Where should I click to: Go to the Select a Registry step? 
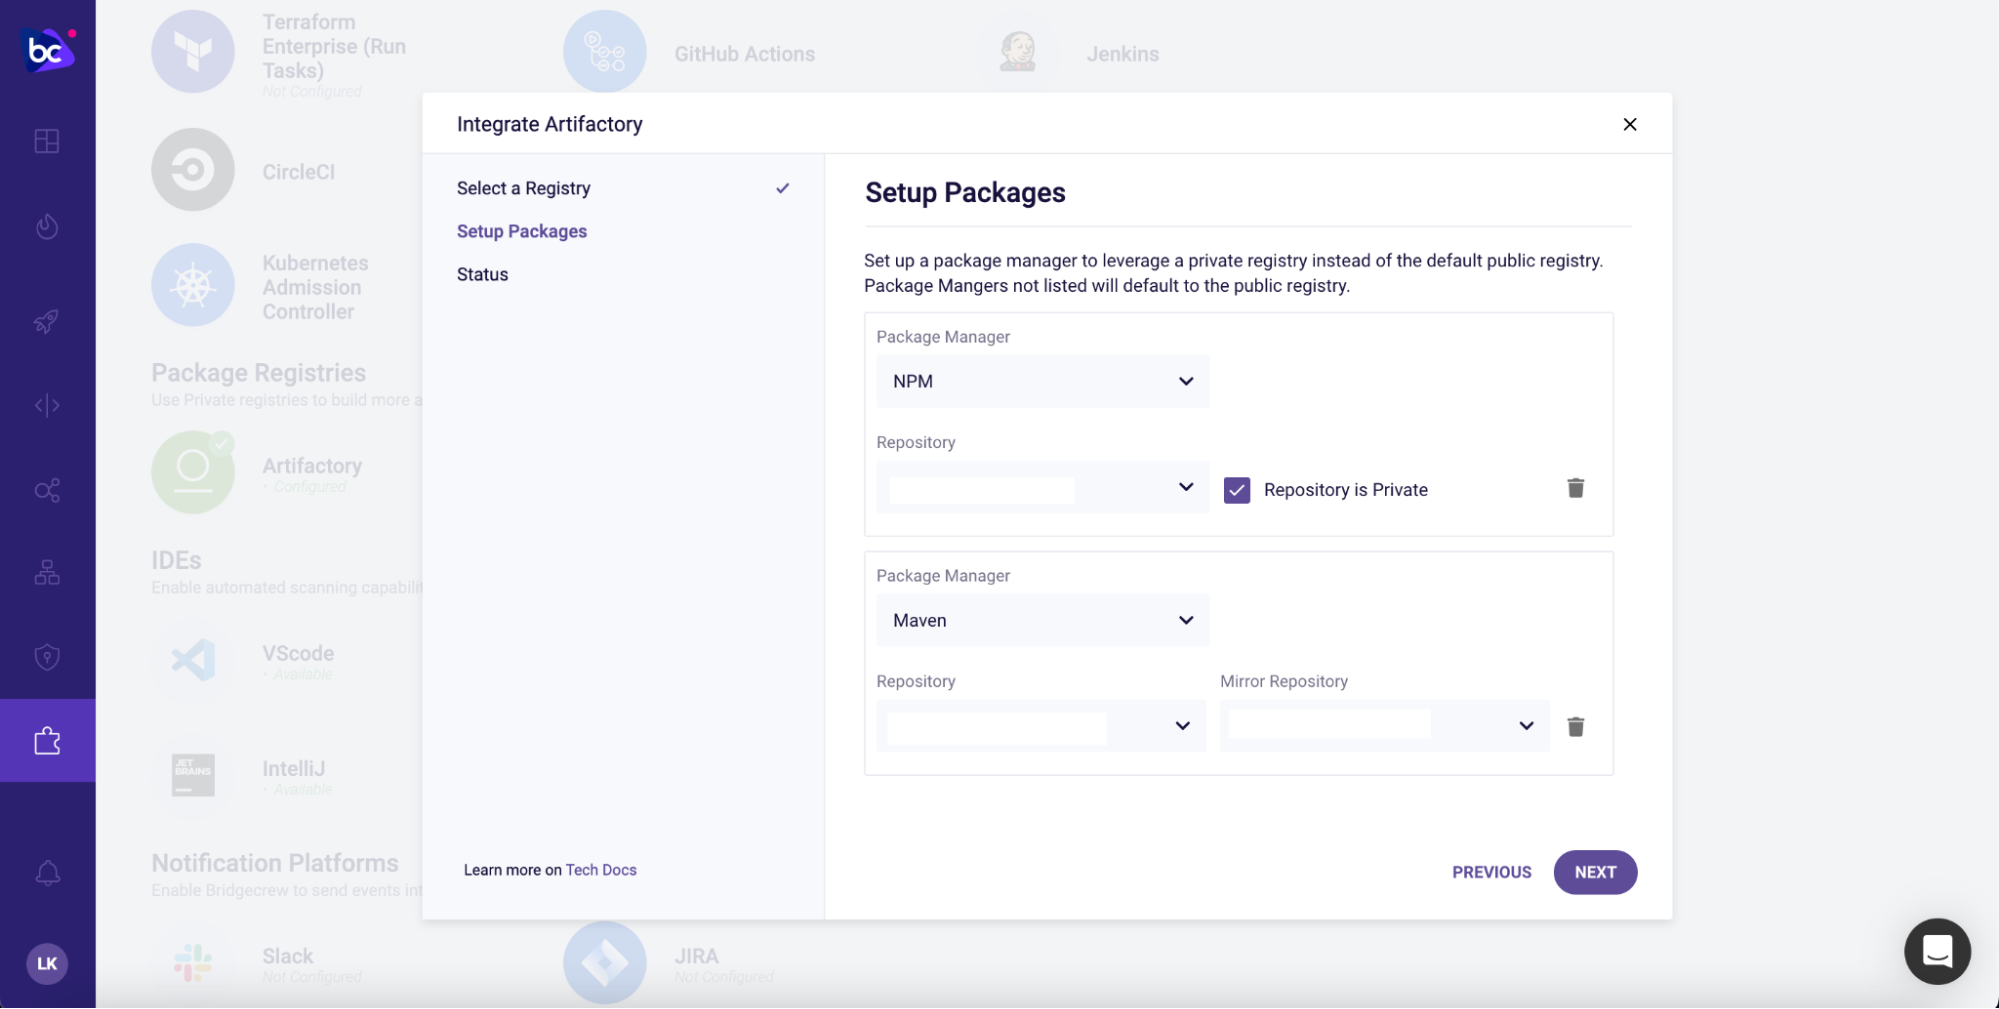point(524,188)
